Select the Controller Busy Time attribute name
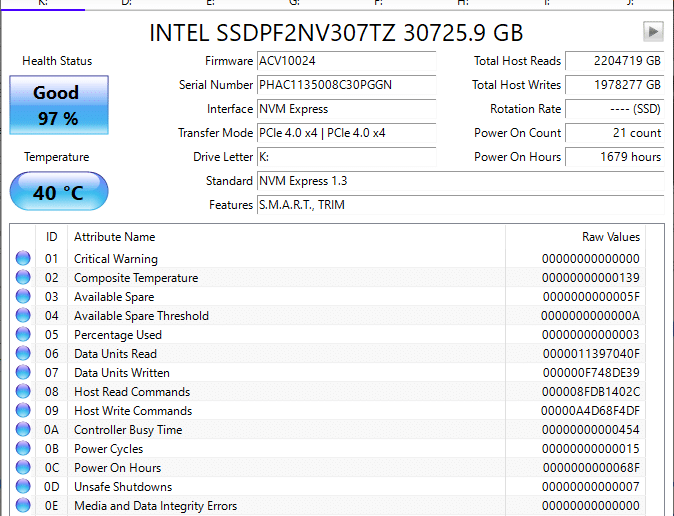The image size is (674, 516). tap(128, 430)
